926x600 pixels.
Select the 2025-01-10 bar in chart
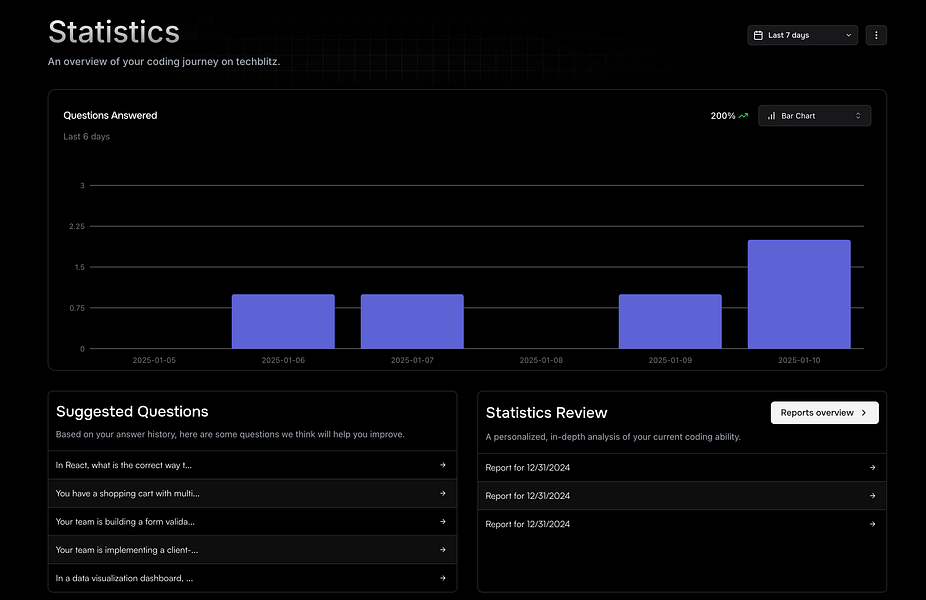pyautogui.click(x=799, y=294)
